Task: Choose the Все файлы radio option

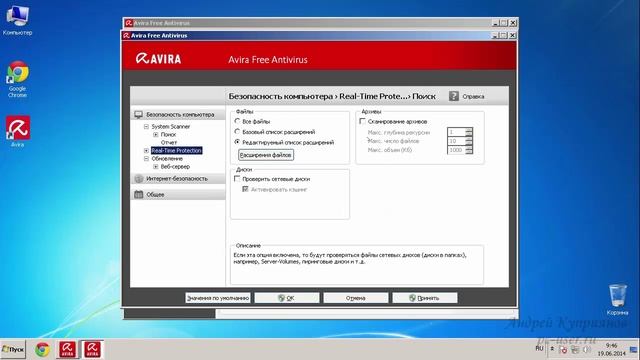Action: tap(237, 121)
